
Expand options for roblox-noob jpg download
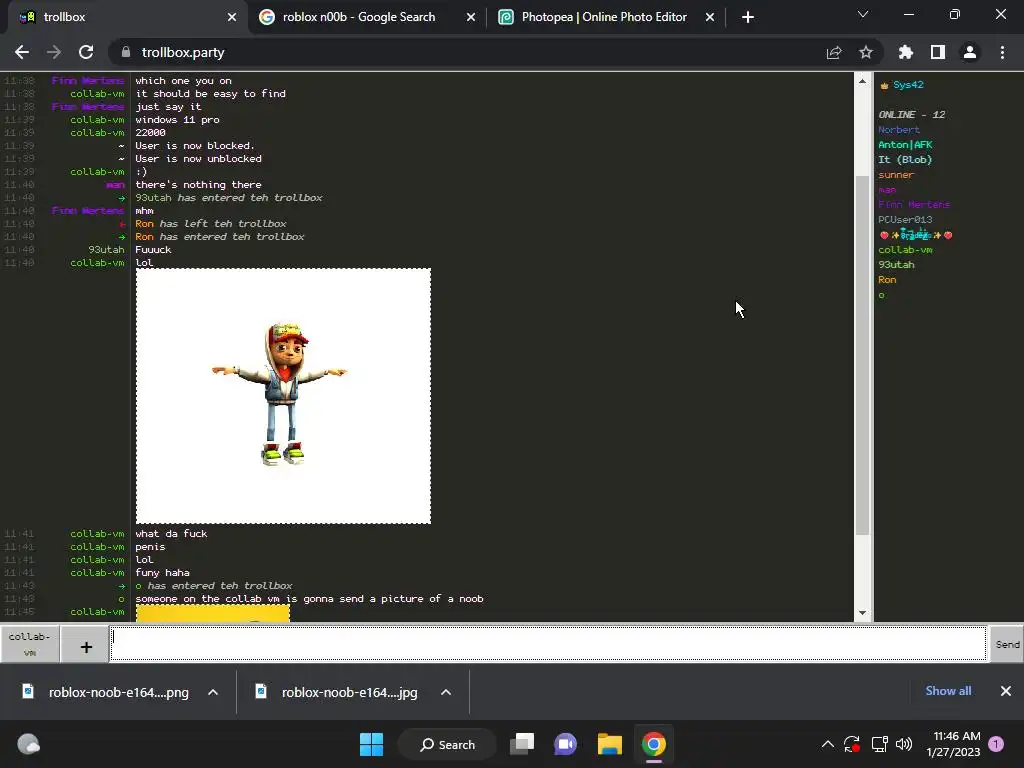[446, 692]
